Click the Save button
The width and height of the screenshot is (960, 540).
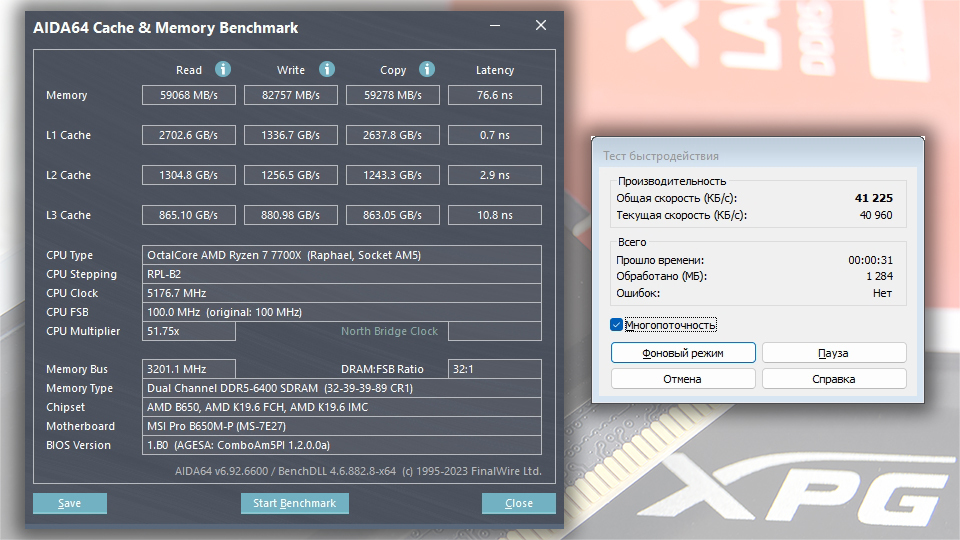point(70,503)
